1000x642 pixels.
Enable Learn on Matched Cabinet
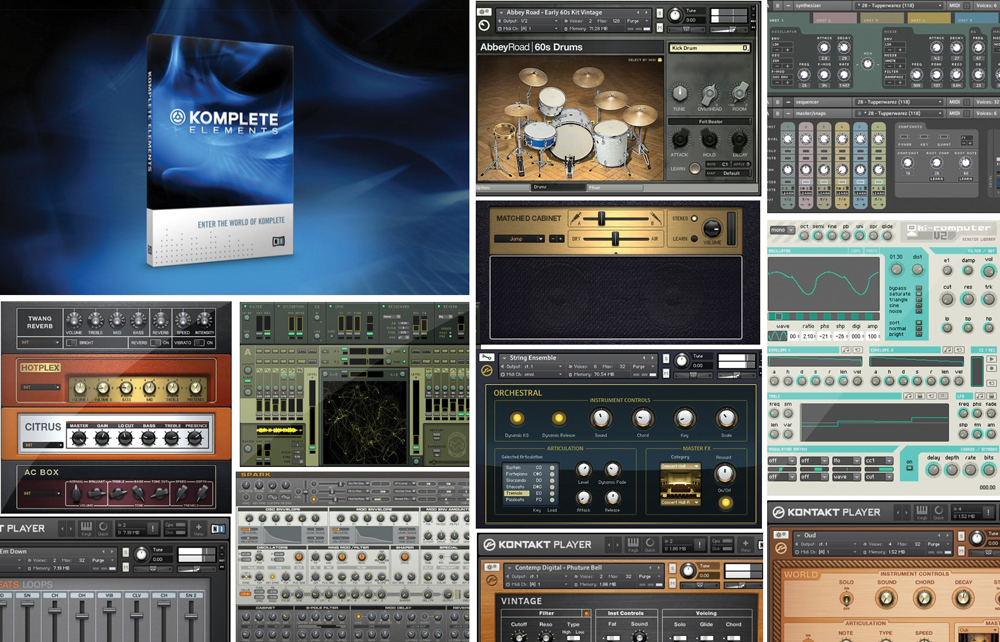[695, 239]
